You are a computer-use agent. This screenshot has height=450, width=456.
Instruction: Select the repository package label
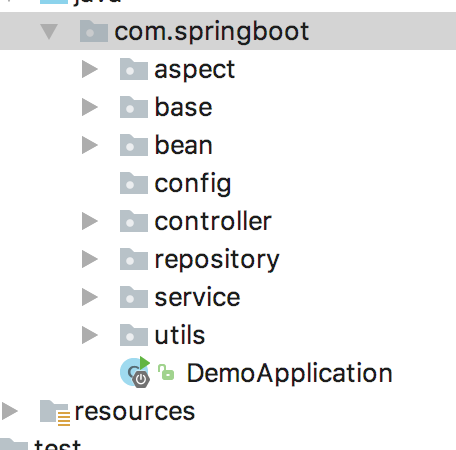pyautogui.click(x=217, y=260)
